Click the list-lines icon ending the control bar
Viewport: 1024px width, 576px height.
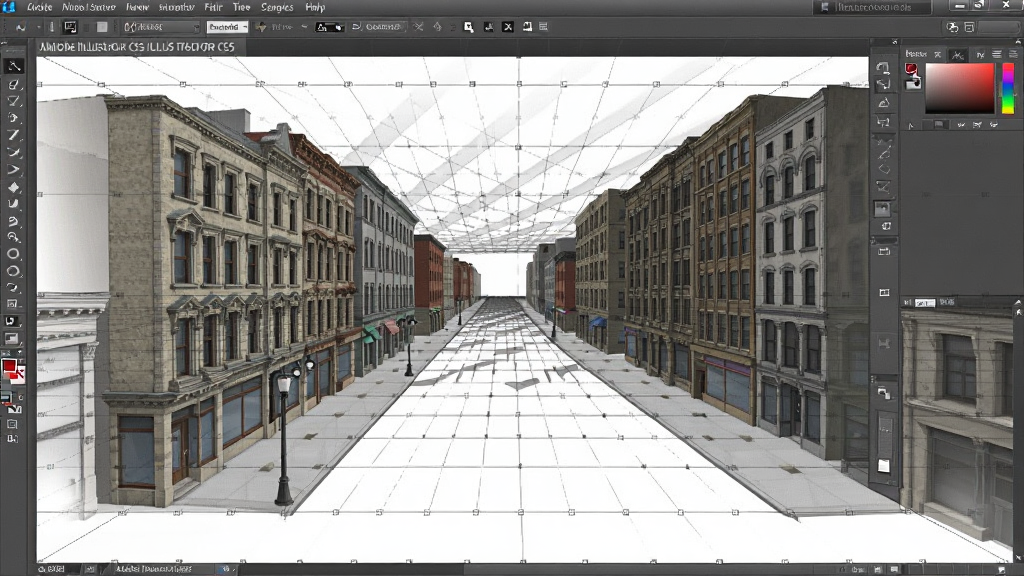[x=543, y=27]
